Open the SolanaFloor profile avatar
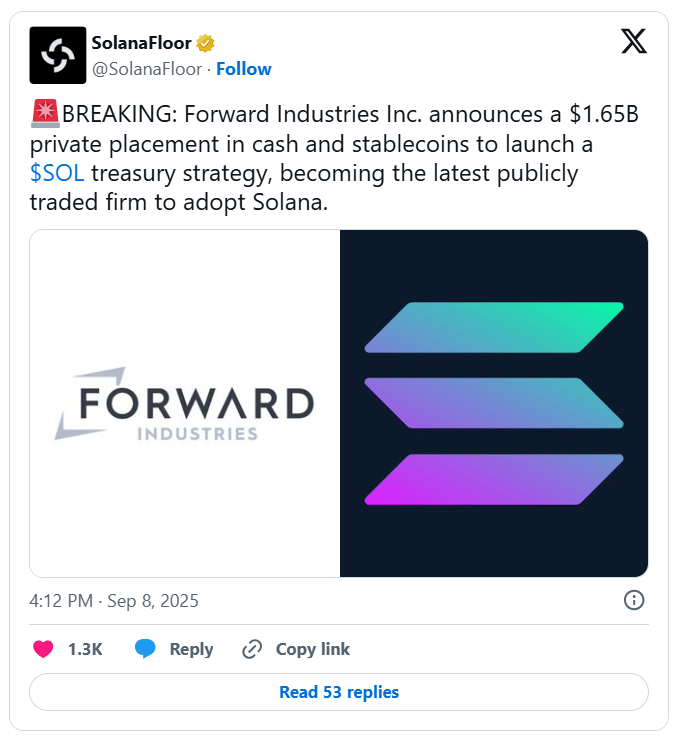The width and height of the screenshot is (678, 741). (x=58, y=55)
